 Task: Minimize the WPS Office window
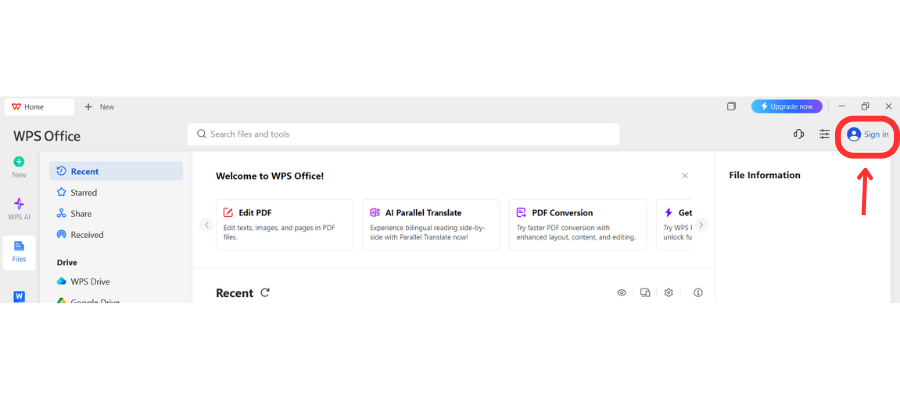click(842, 106)
